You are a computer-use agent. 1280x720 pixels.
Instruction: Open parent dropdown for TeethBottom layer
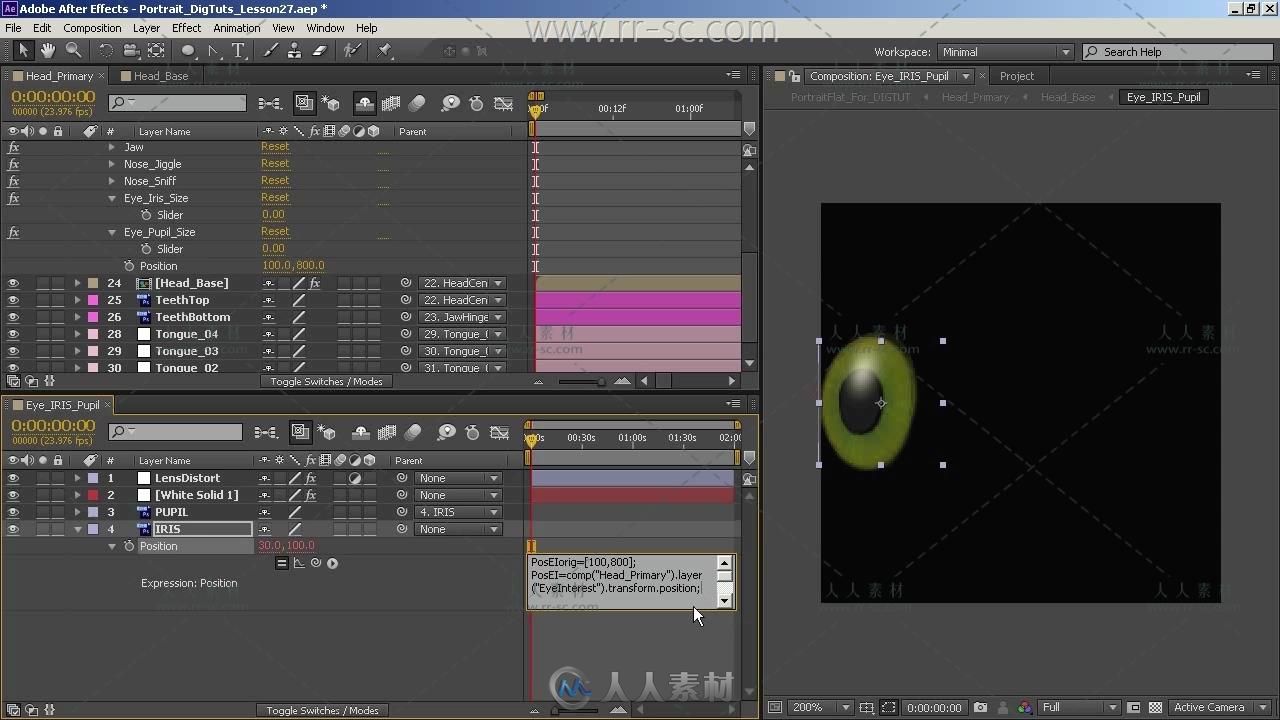pos(462,317)
